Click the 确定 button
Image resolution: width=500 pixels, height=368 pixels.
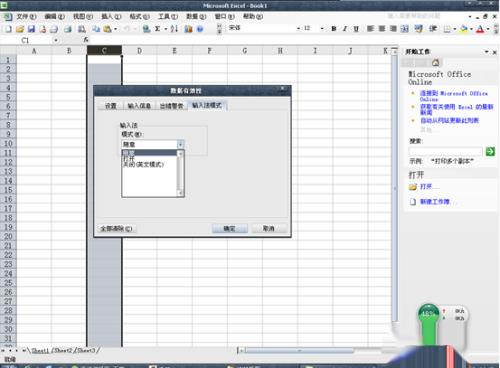(230, 228)
